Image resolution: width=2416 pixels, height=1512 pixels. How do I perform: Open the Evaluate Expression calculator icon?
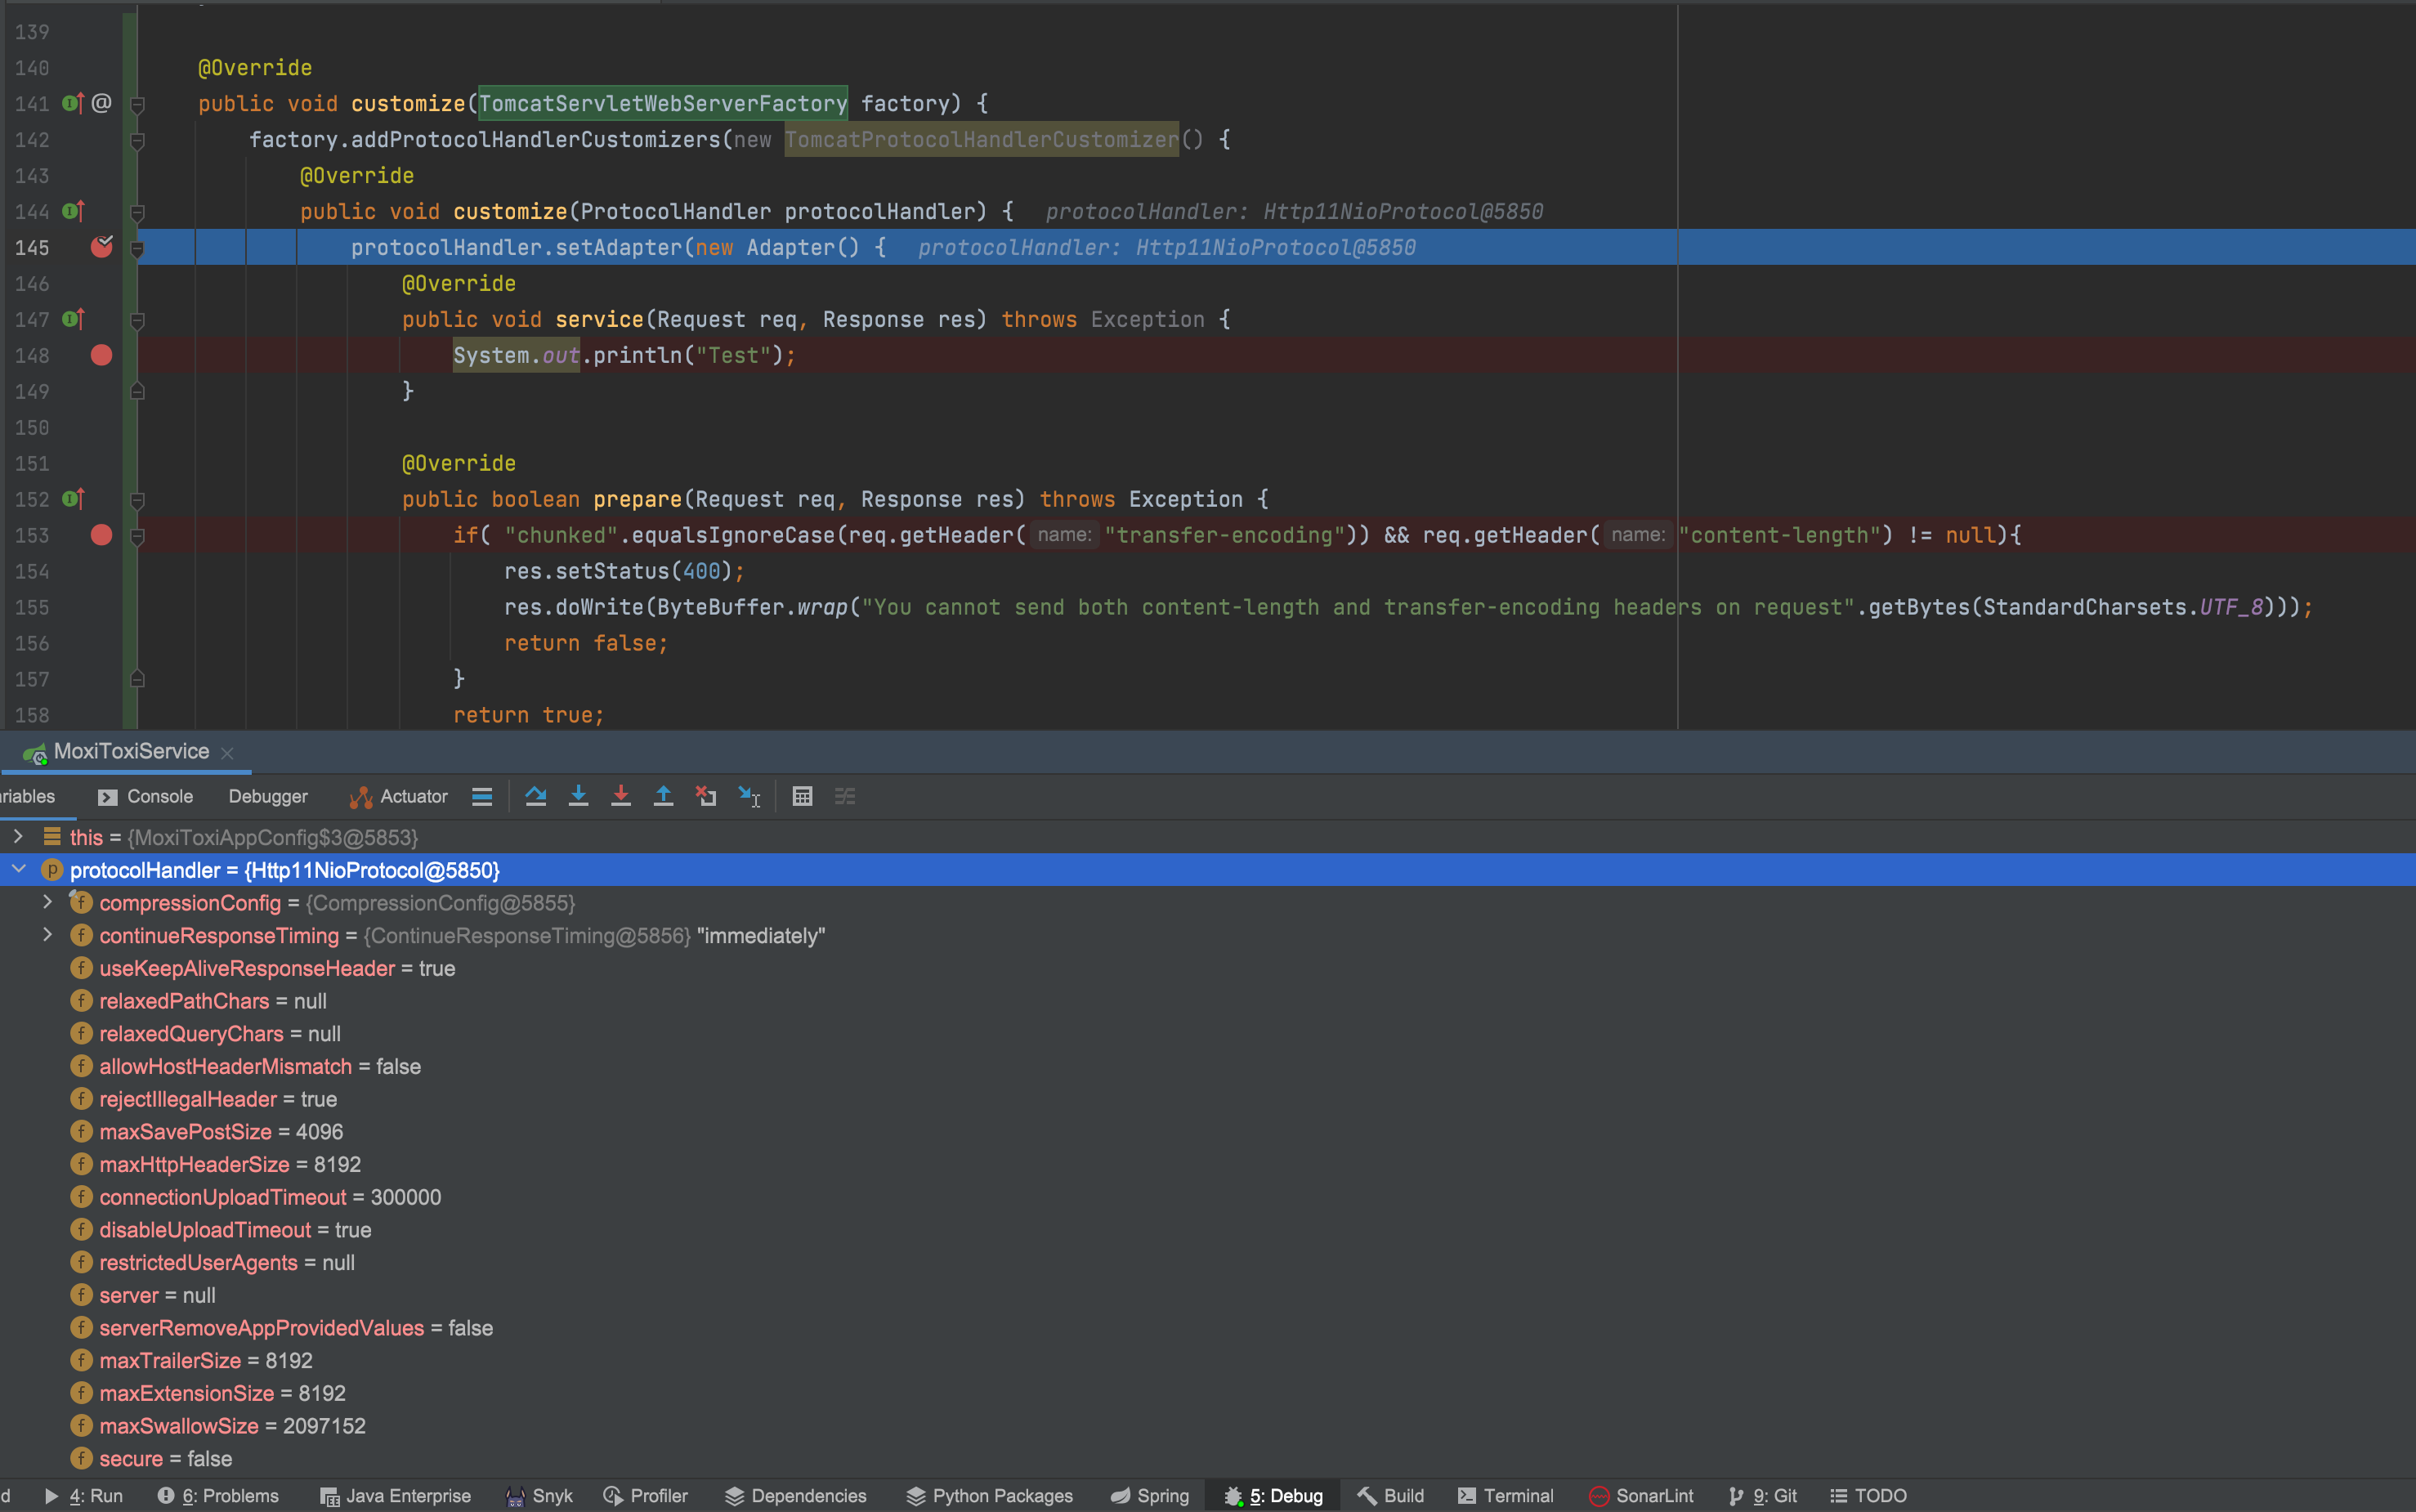[802, 796]
